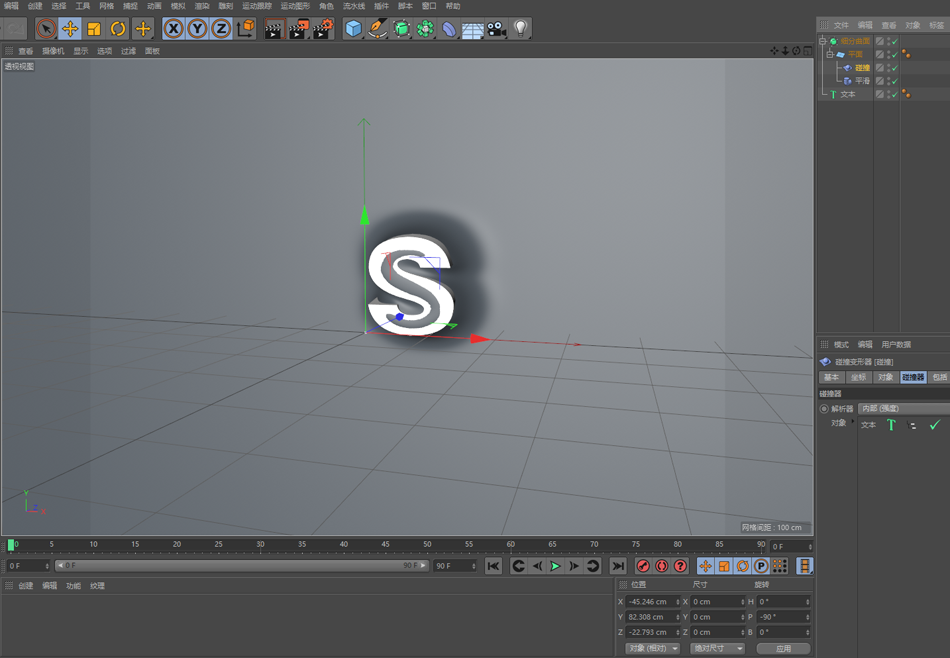Expand the 对象 list arrow
This screenshot has height=658, width=950.
point(853,421)
